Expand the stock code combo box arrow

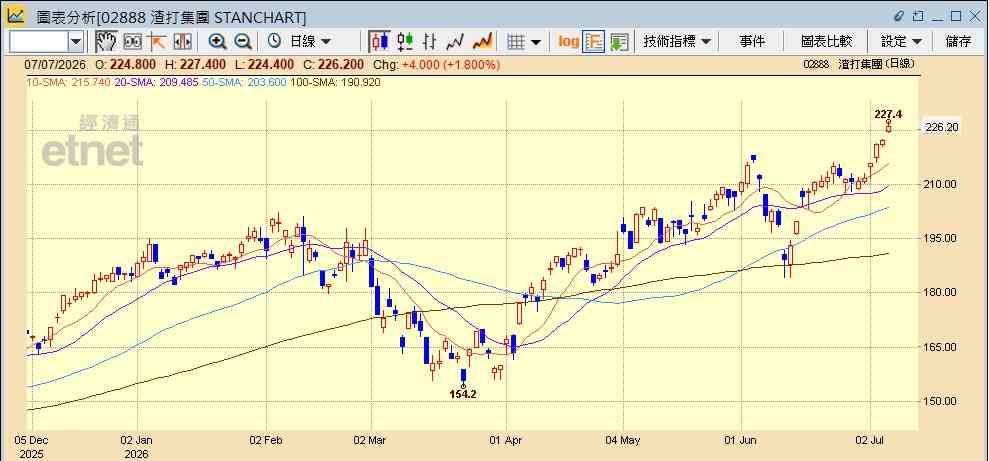tap(76, 42)
